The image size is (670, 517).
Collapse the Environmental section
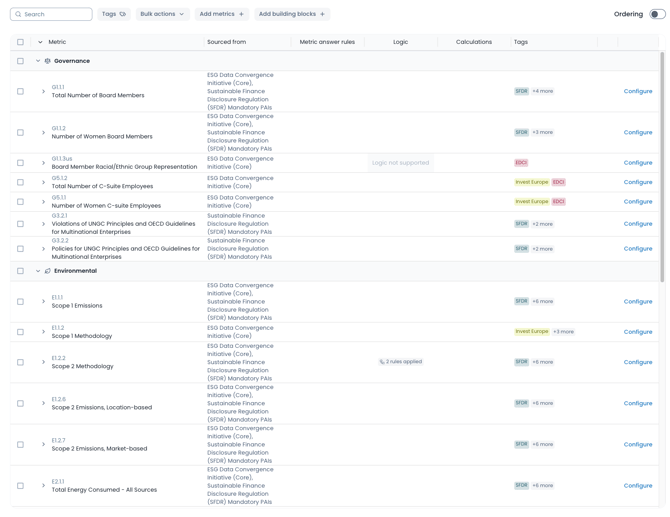point(38,271)
